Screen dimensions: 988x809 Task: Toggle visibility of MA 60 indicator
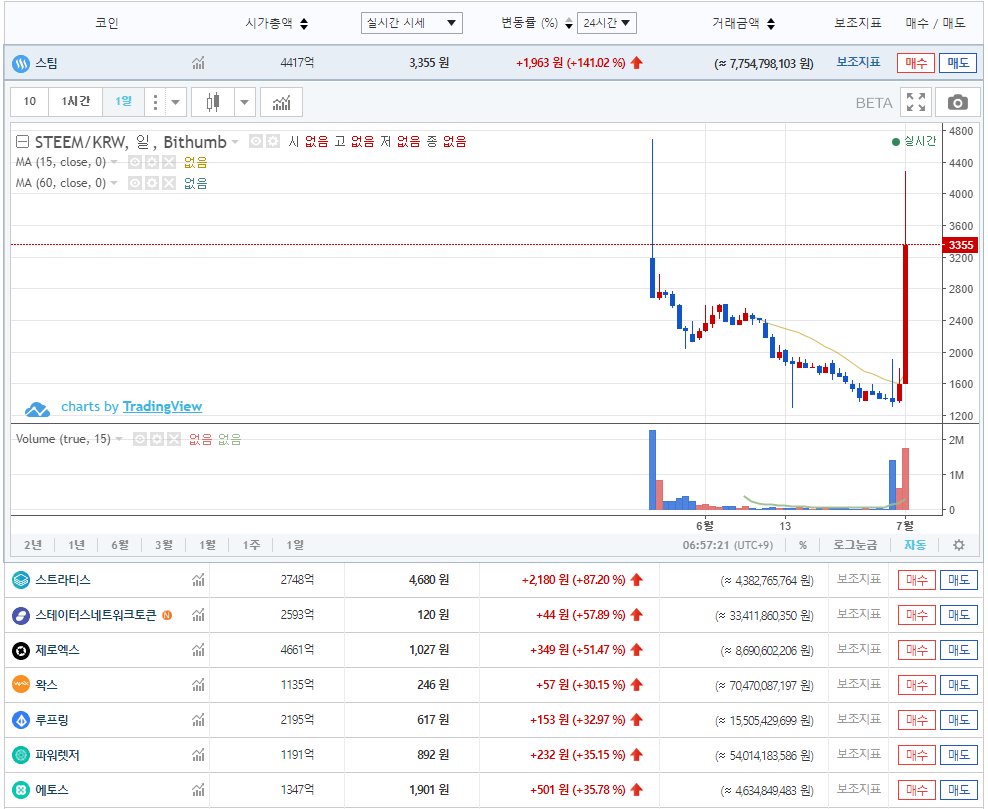[135, 183]
